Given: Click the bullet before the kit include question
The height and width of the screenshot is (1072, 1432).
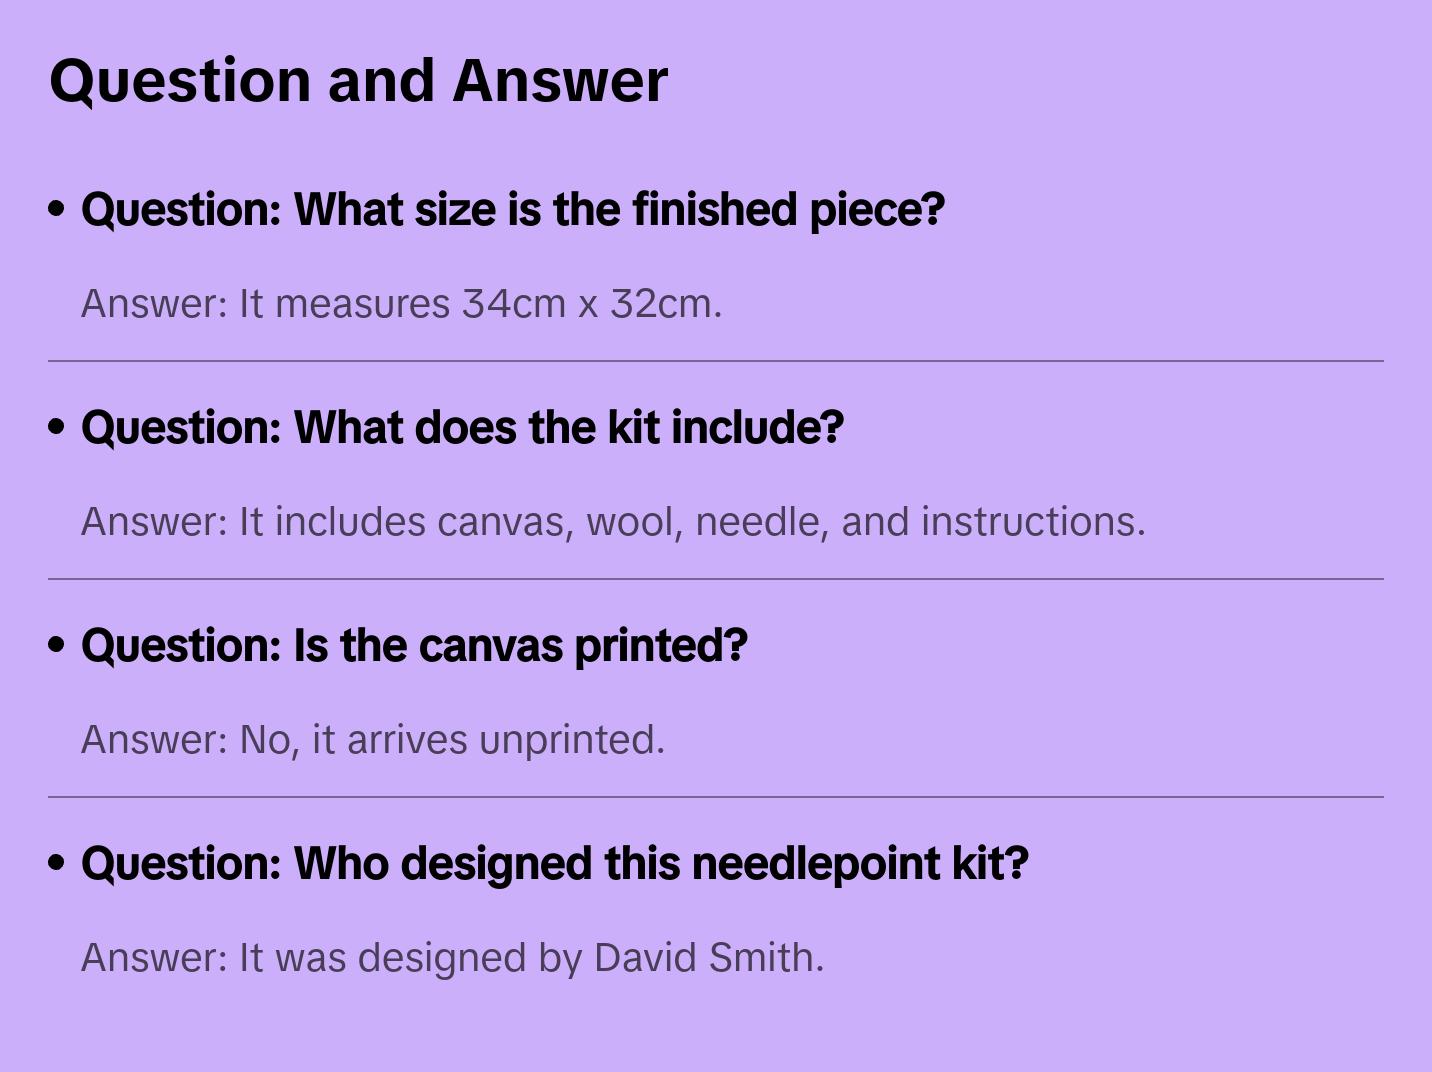Looking at the screenshot, I should pyautogui.click(x=57, y=427).
